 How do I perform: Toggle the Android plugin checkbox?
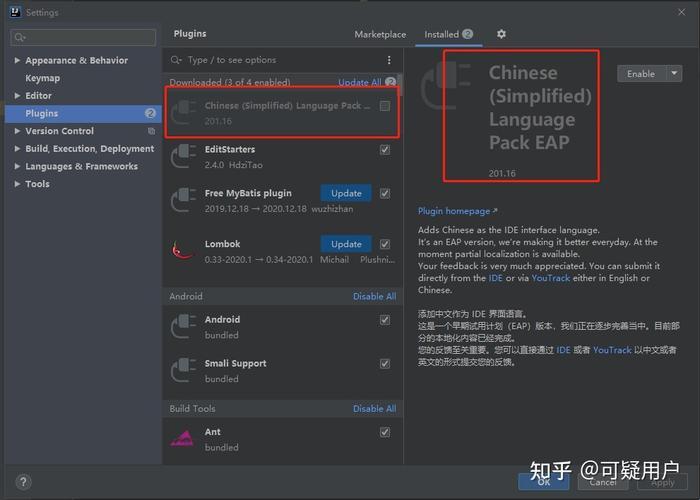point(384,320)
